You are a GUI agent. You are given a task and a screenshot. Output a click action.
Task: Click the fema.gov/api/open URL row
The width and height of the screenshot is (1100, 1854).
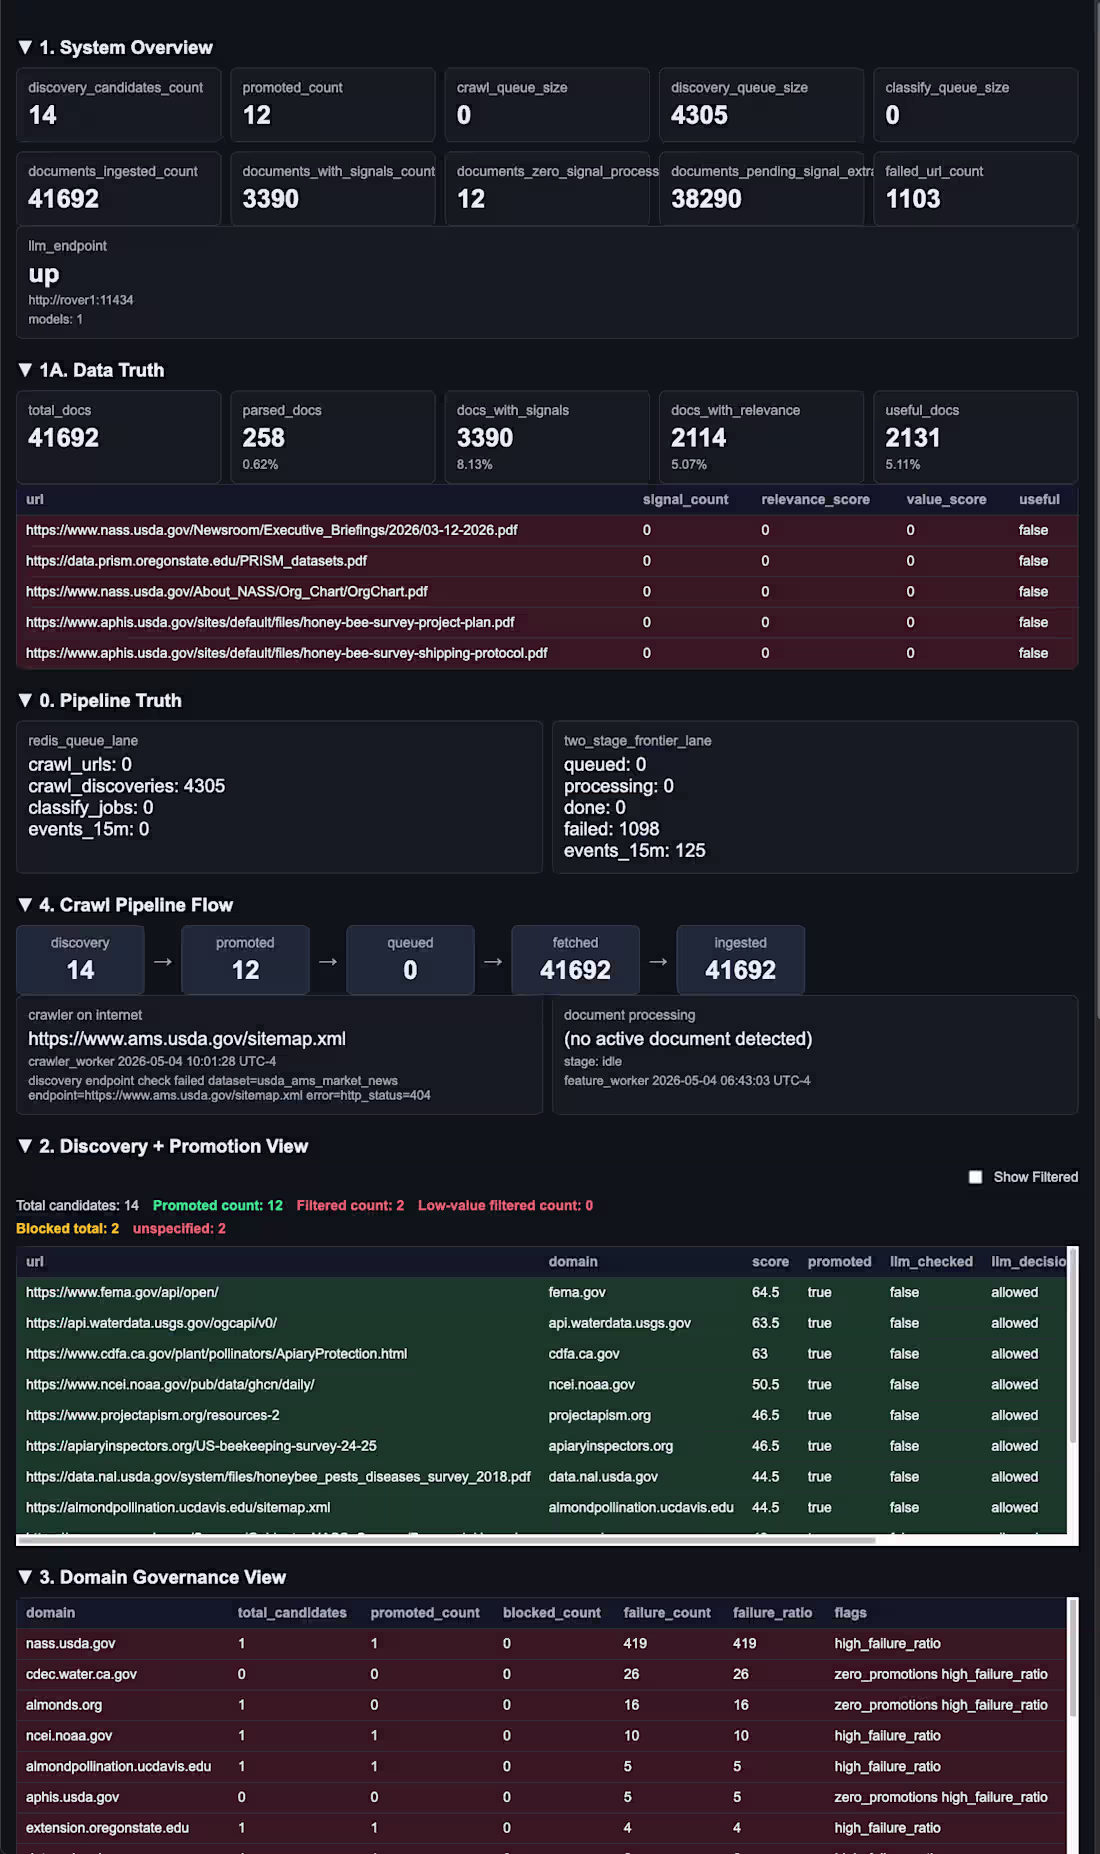[x=542, y=1293]
